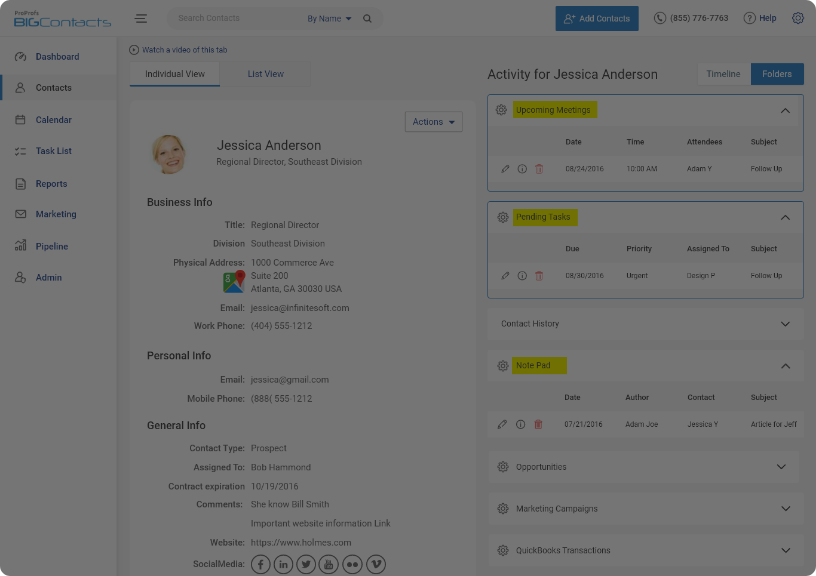Switch activity view to Timeline

pyautogui.click(x=722, y=73)
